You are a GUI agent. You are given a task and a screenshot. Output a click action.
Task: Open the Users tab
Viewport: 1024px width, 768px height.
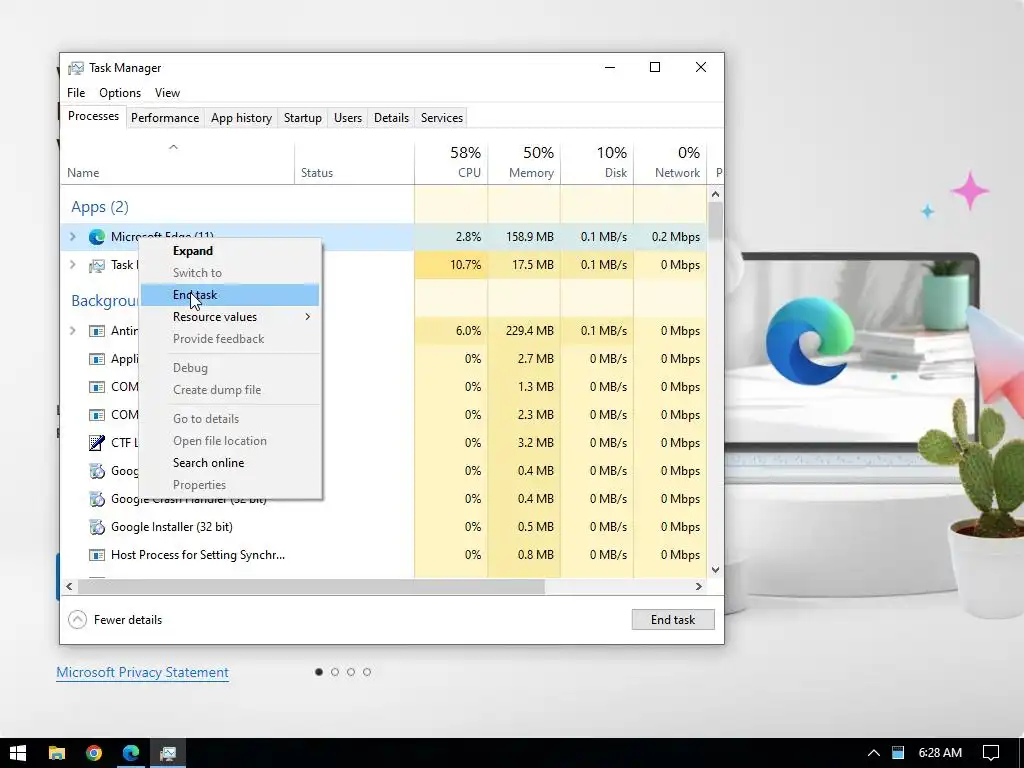[x=347, y=118]
